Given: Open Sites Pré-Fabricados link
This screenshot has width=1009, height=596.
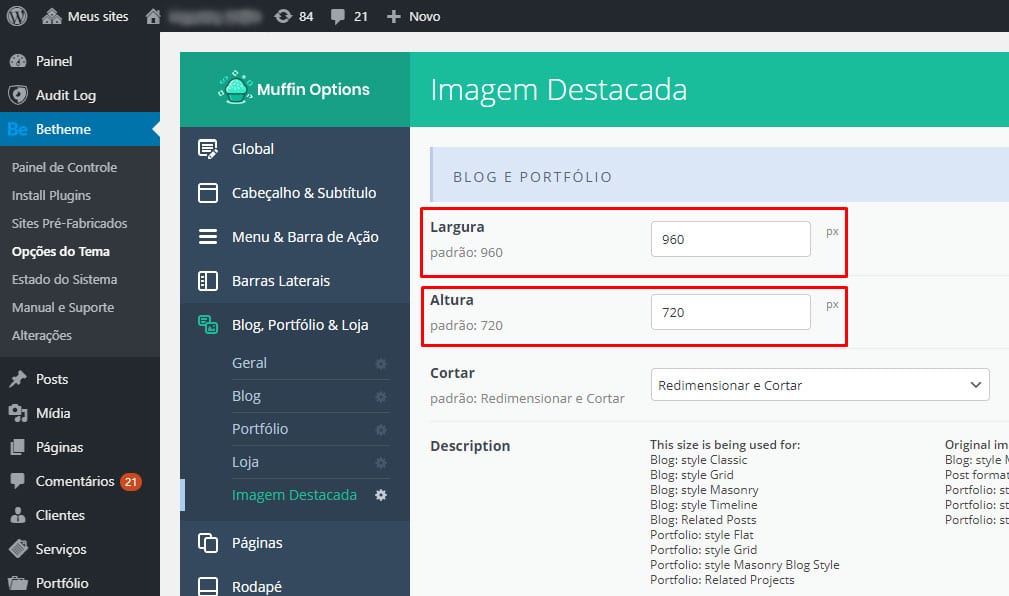Looking at the screenshot, I should (69, 223).
